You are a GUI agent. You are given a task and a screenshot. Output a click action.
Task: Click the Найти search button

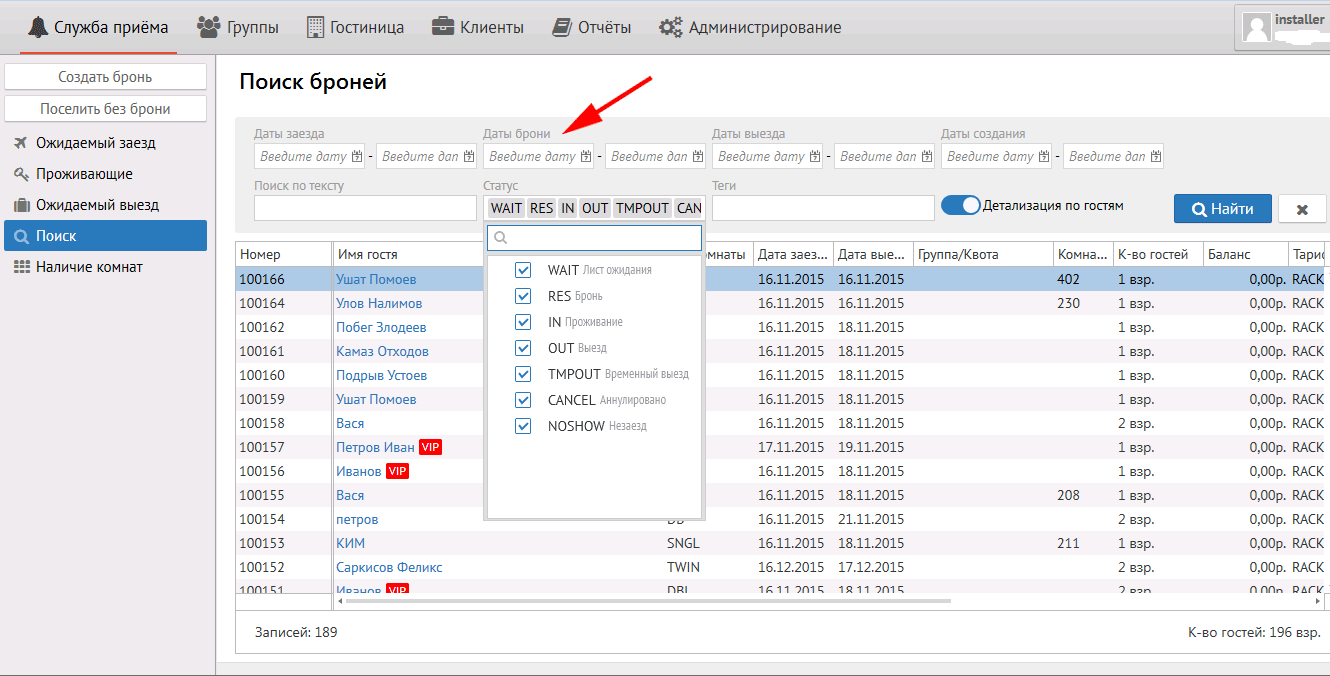pos(1222,209)
